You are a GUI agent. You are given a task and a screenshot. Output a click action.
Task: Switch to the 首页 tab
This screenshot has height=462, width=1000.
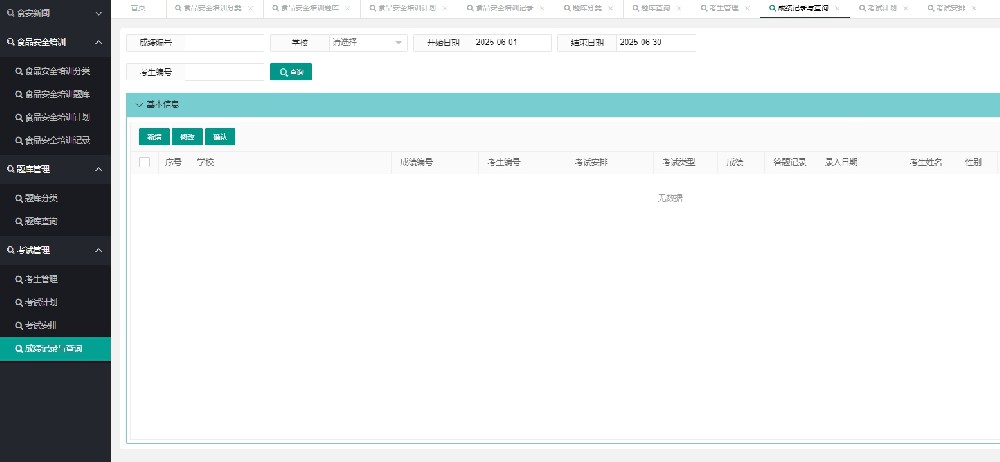pos(139,8)
